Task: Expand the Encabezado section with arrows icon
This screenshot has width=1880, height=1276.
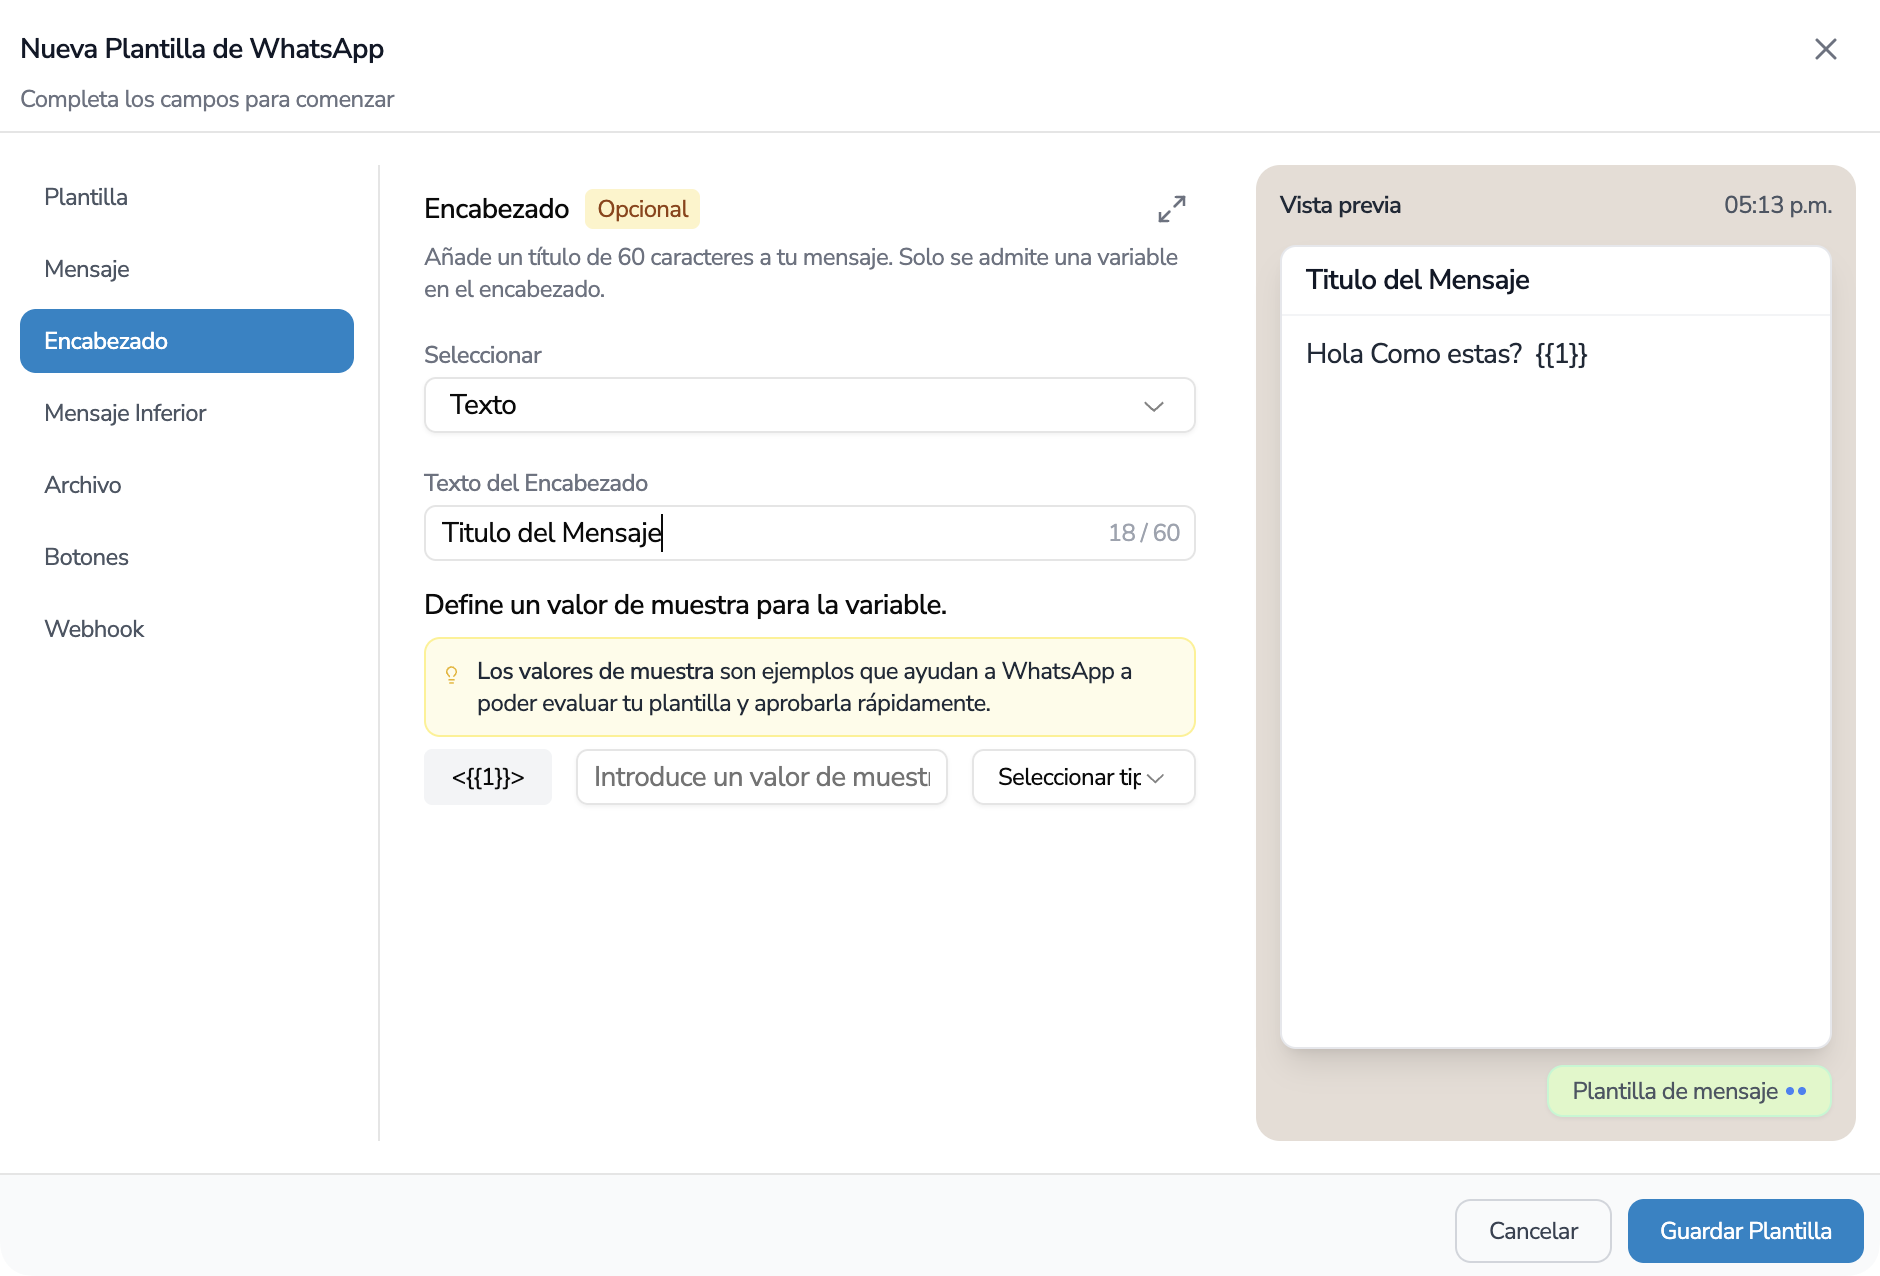Action: coord(1172,209)
